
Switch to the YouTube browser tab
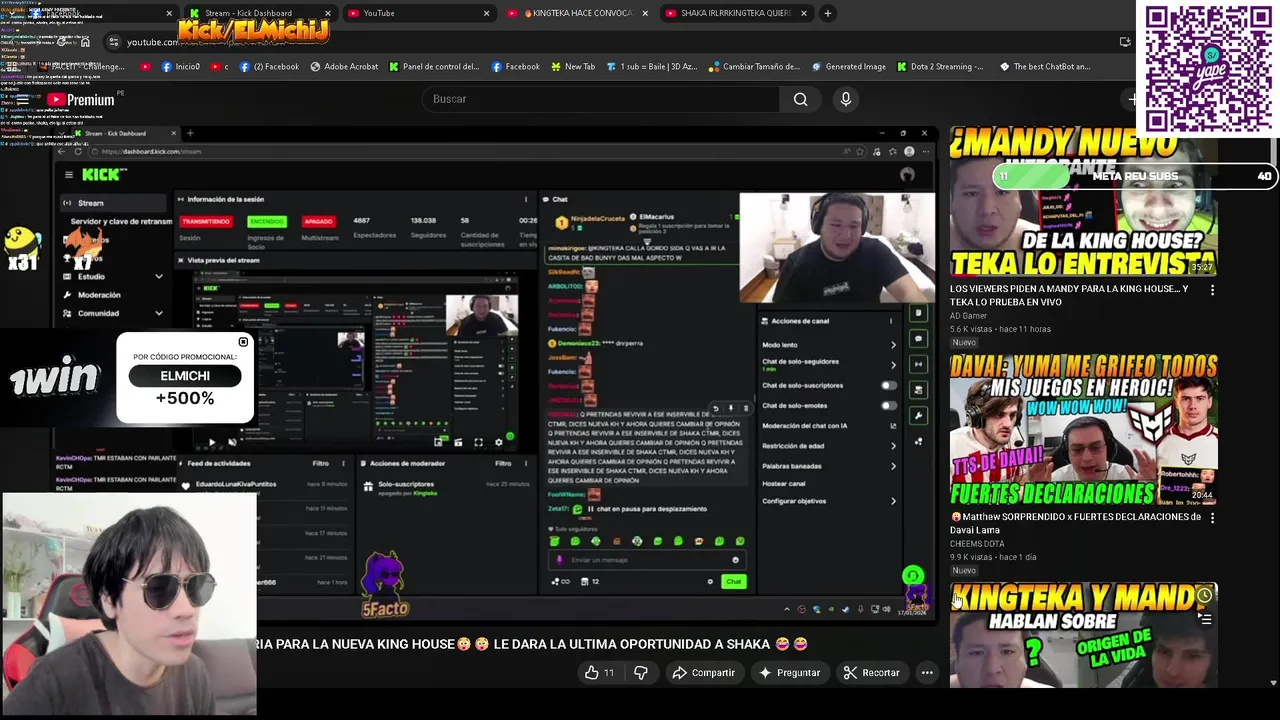coord(420,13)
